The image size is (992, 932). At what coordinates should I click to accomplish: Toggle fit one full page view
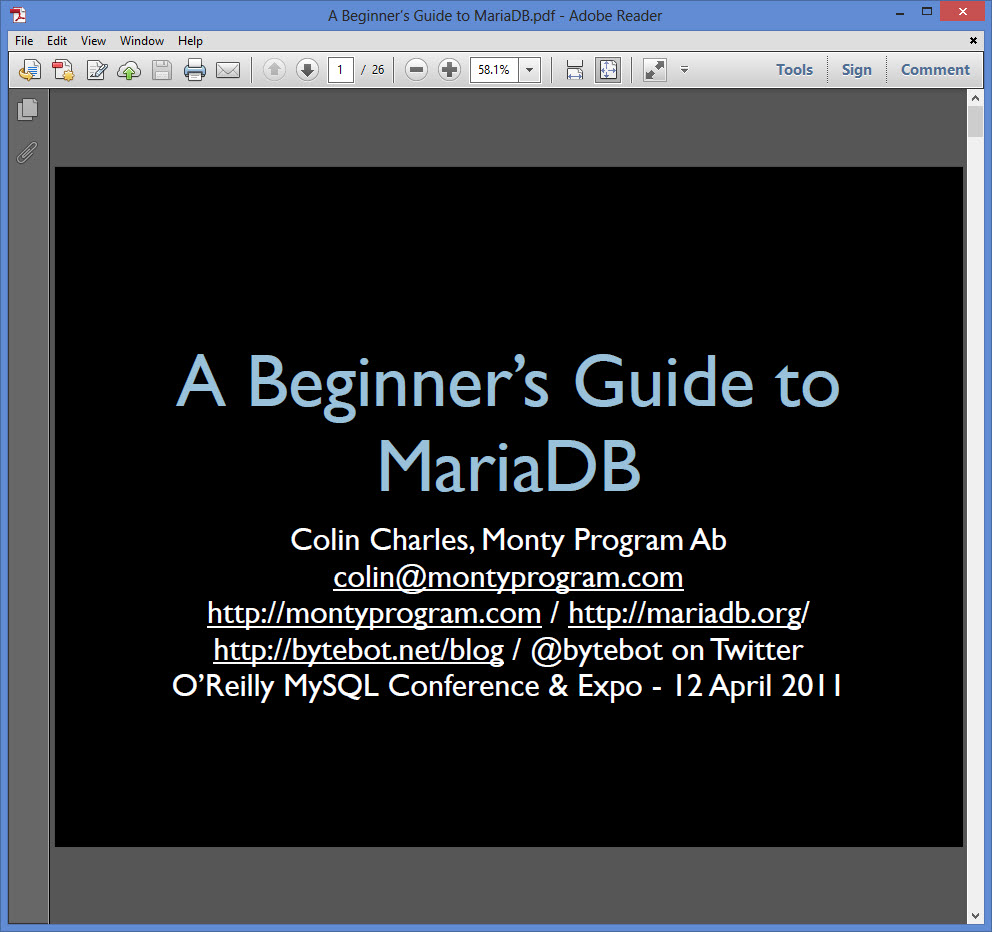[x=608, y=70]
